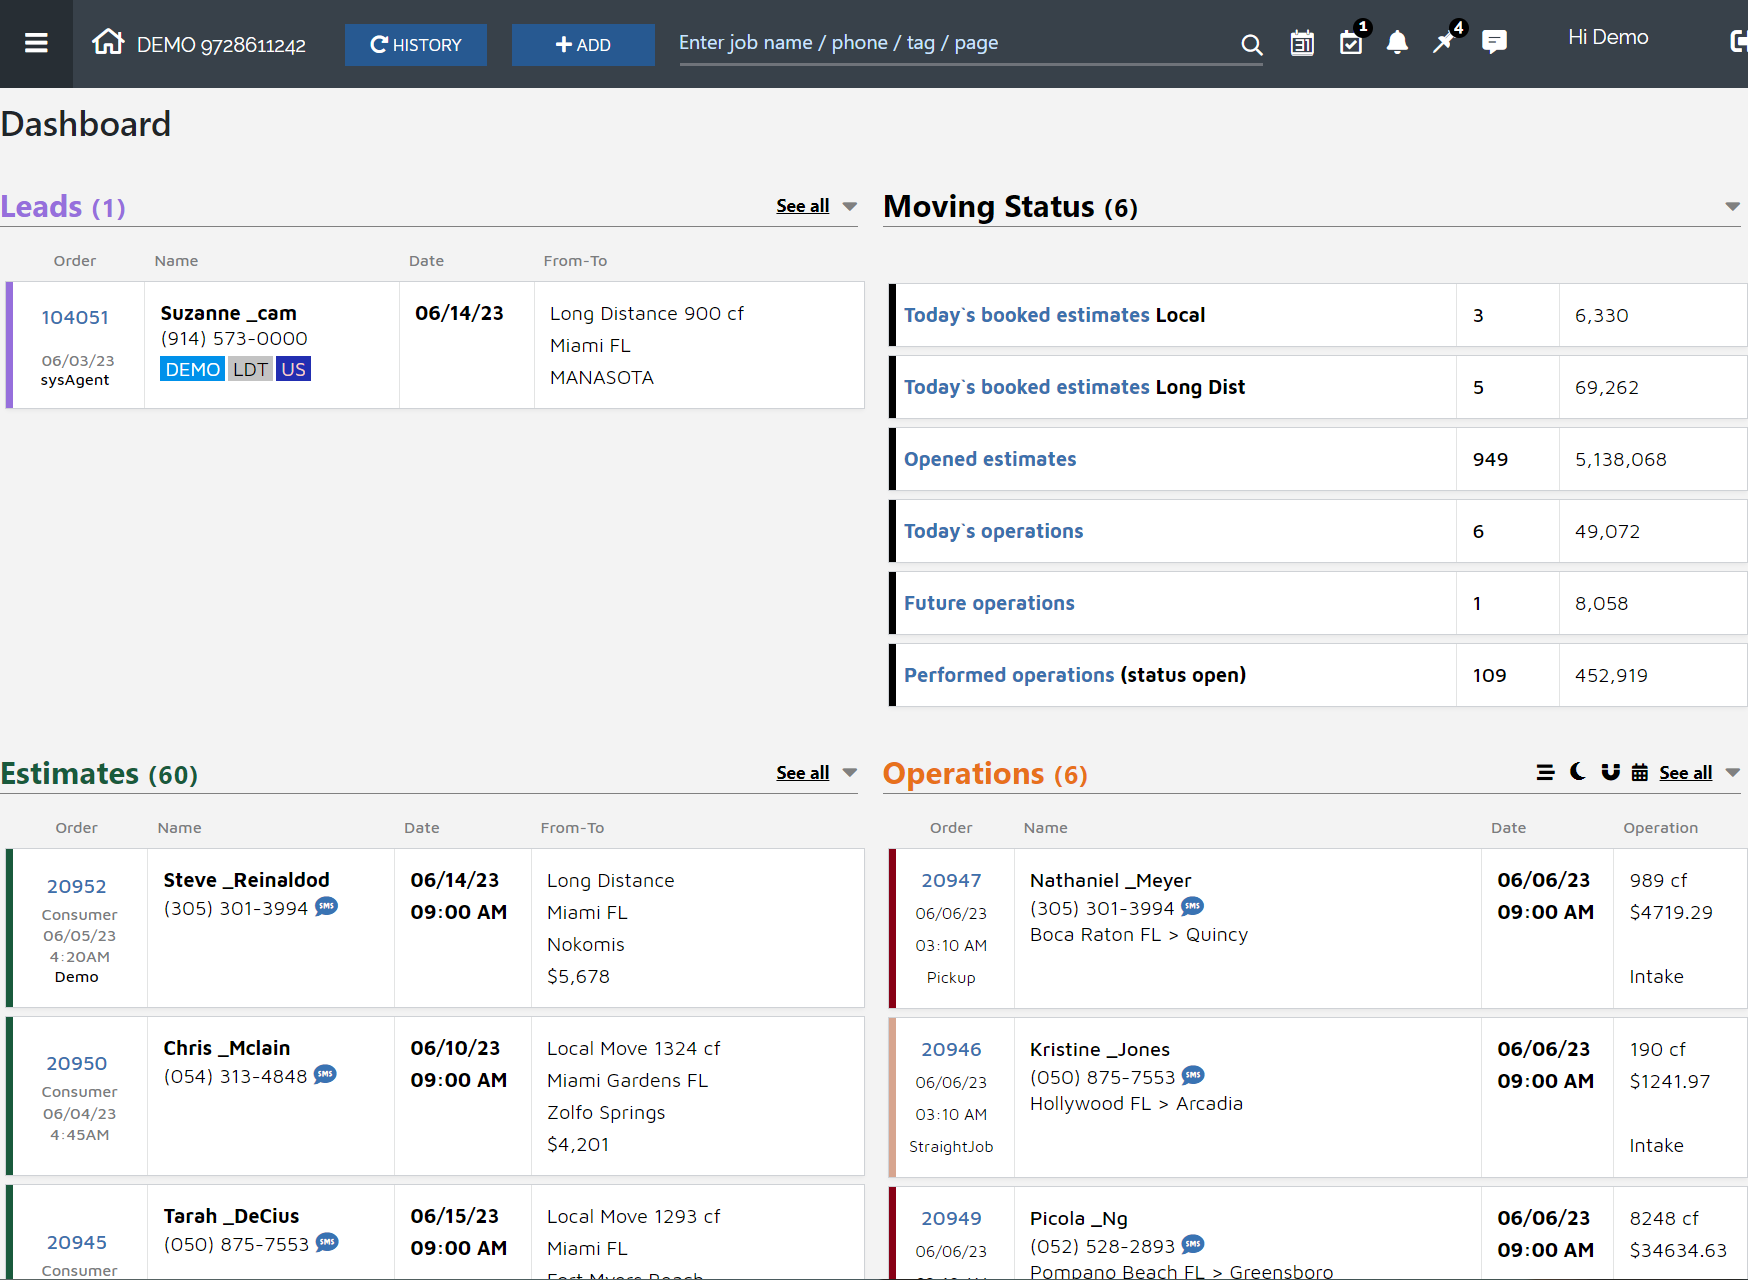Screen dimensions: 1748x1280
Task: Click the magnet icon in Operations header
Action: coord(1610,771)
